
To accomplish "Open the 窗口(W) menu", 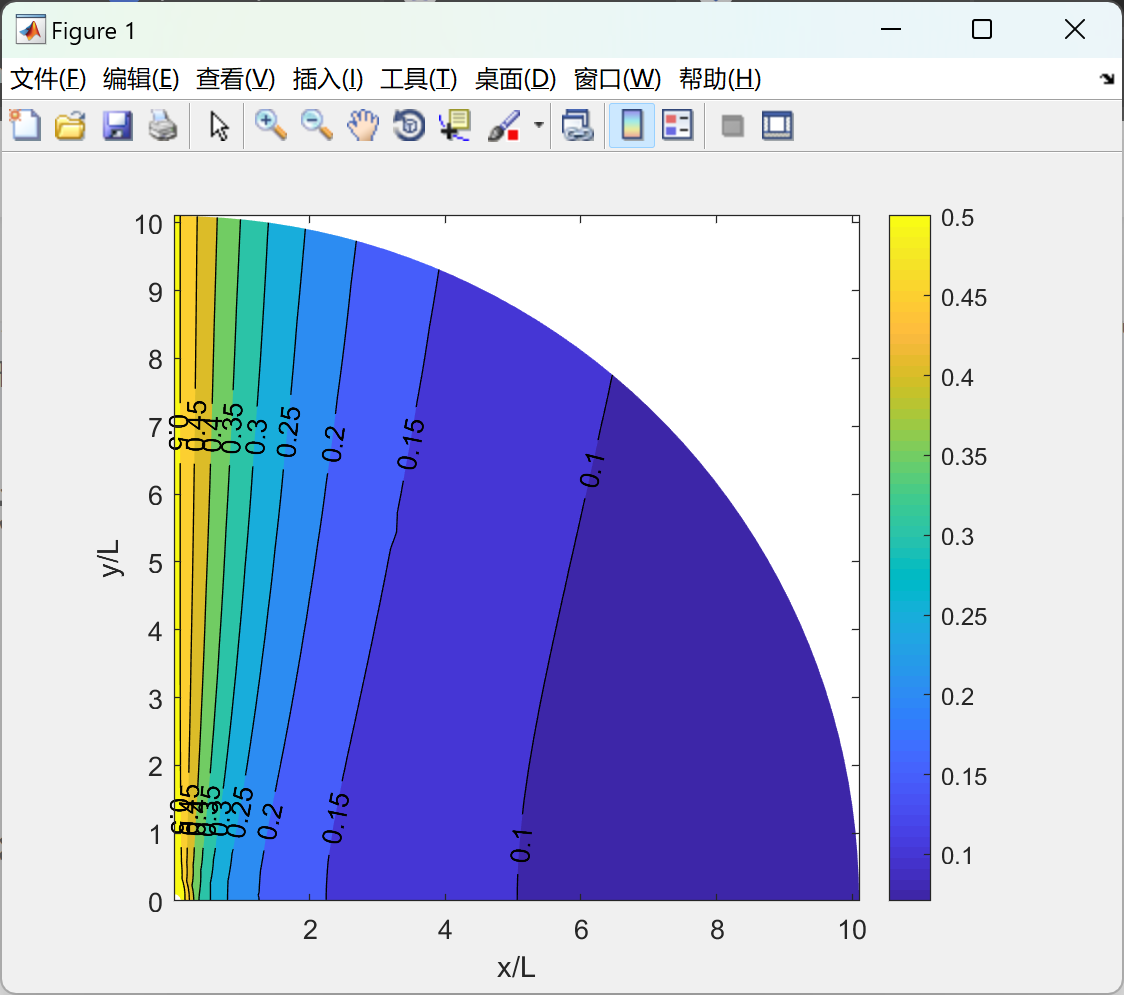I will (617, 79).
